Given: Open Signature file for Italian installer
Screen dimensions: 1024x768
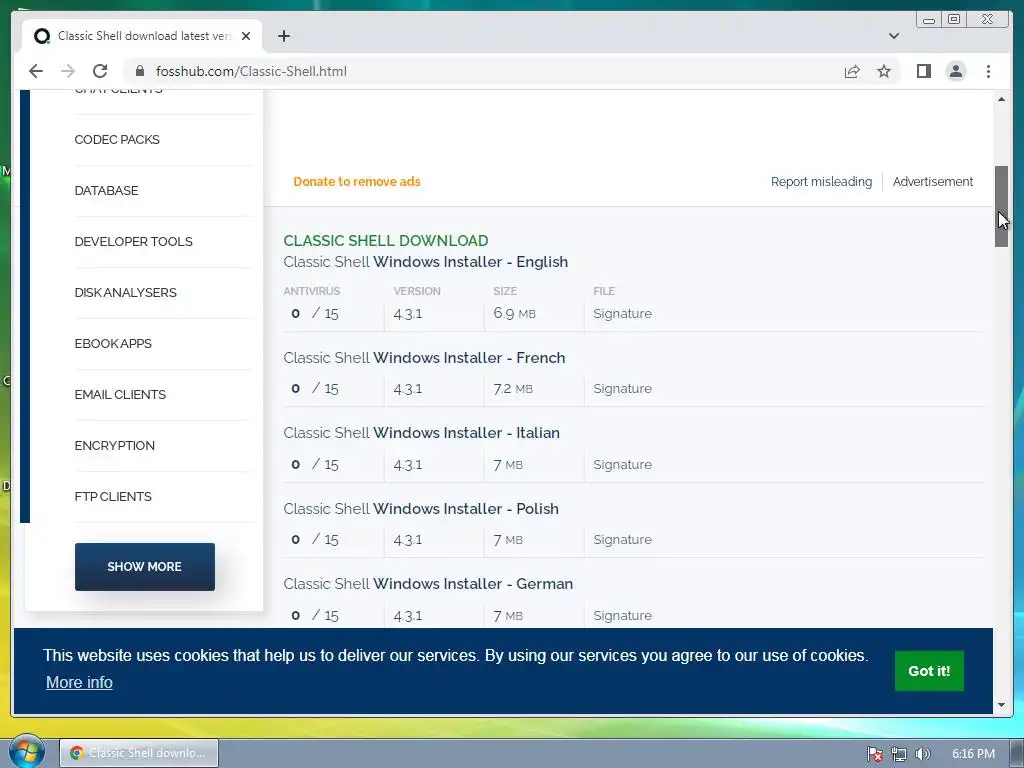Looking at the screenshot, I should pyautogui.click(x=622, y=464).
